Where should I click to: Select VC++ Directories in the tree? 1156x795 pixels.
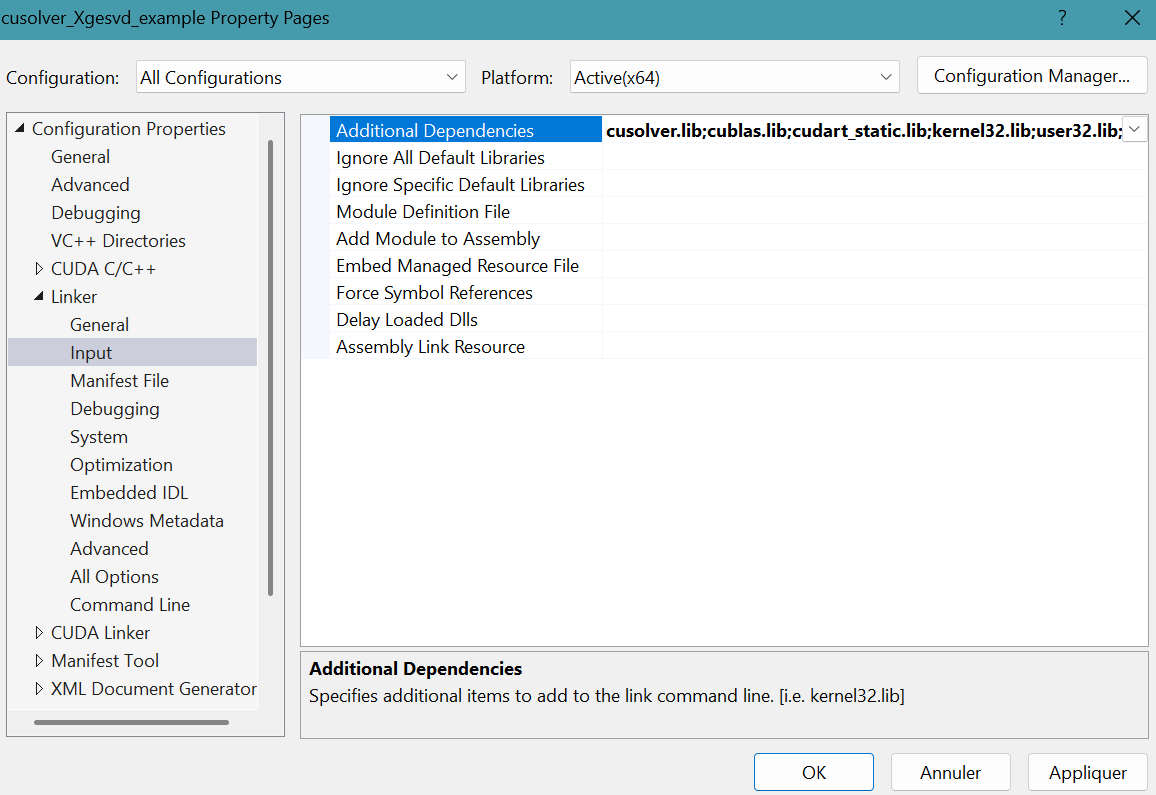click(118, 241)
